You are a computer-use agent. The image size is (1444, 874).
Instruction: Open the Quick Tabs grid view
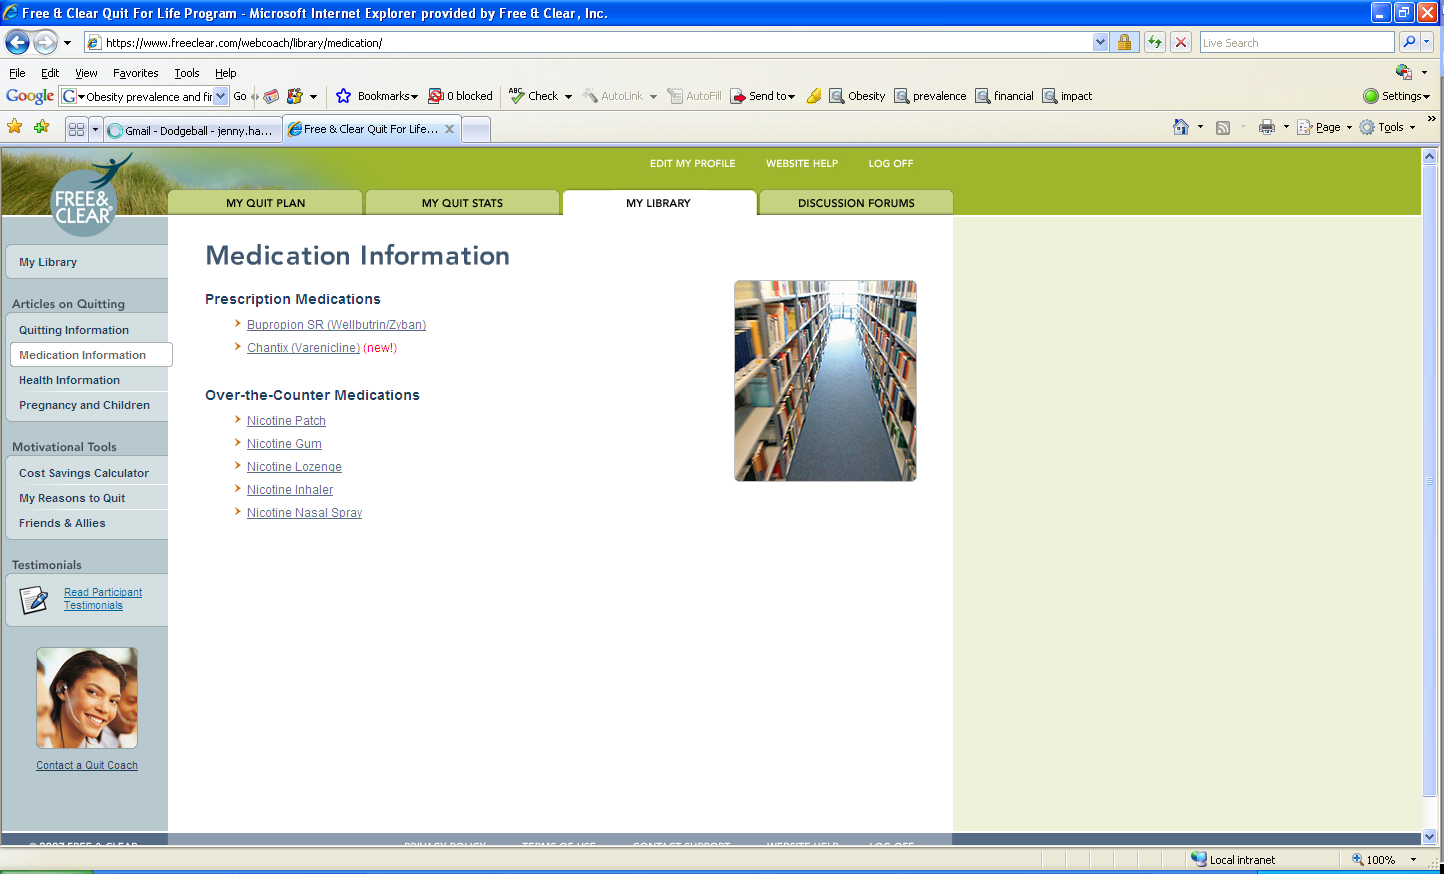[76, 129]
